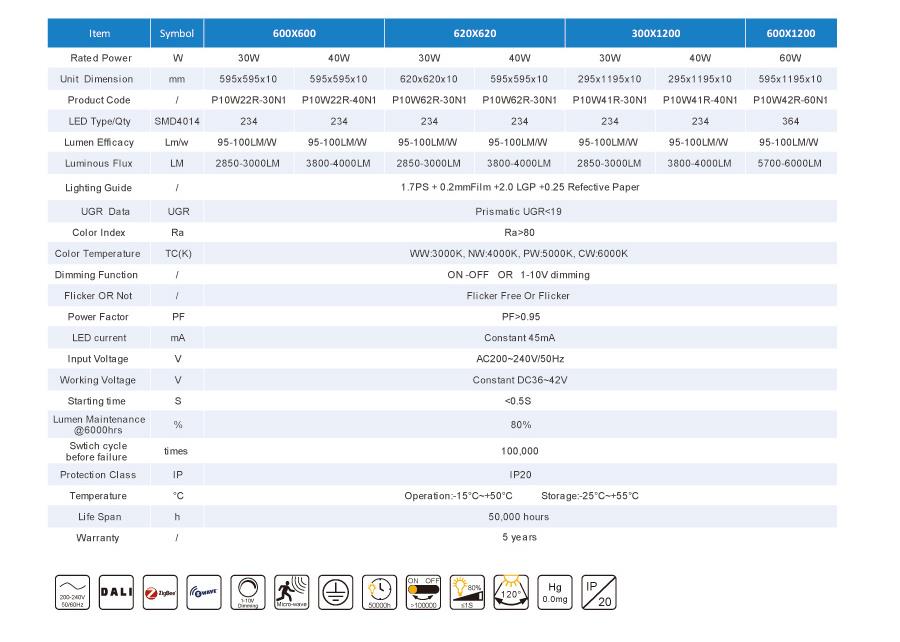Select the 620X620 size header
Viewport: 900px width, 642px height.
474,32
